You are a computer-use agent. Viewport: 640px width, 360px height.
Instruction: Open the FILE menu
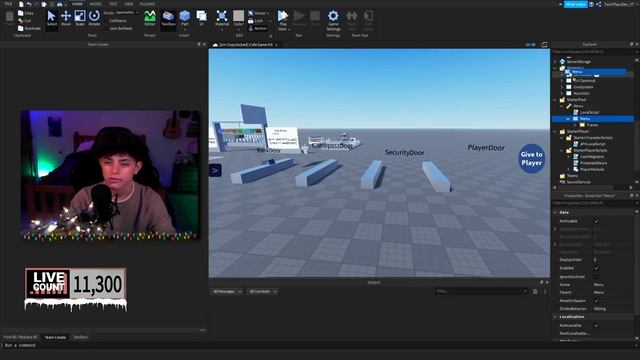[x=8, y=4]
